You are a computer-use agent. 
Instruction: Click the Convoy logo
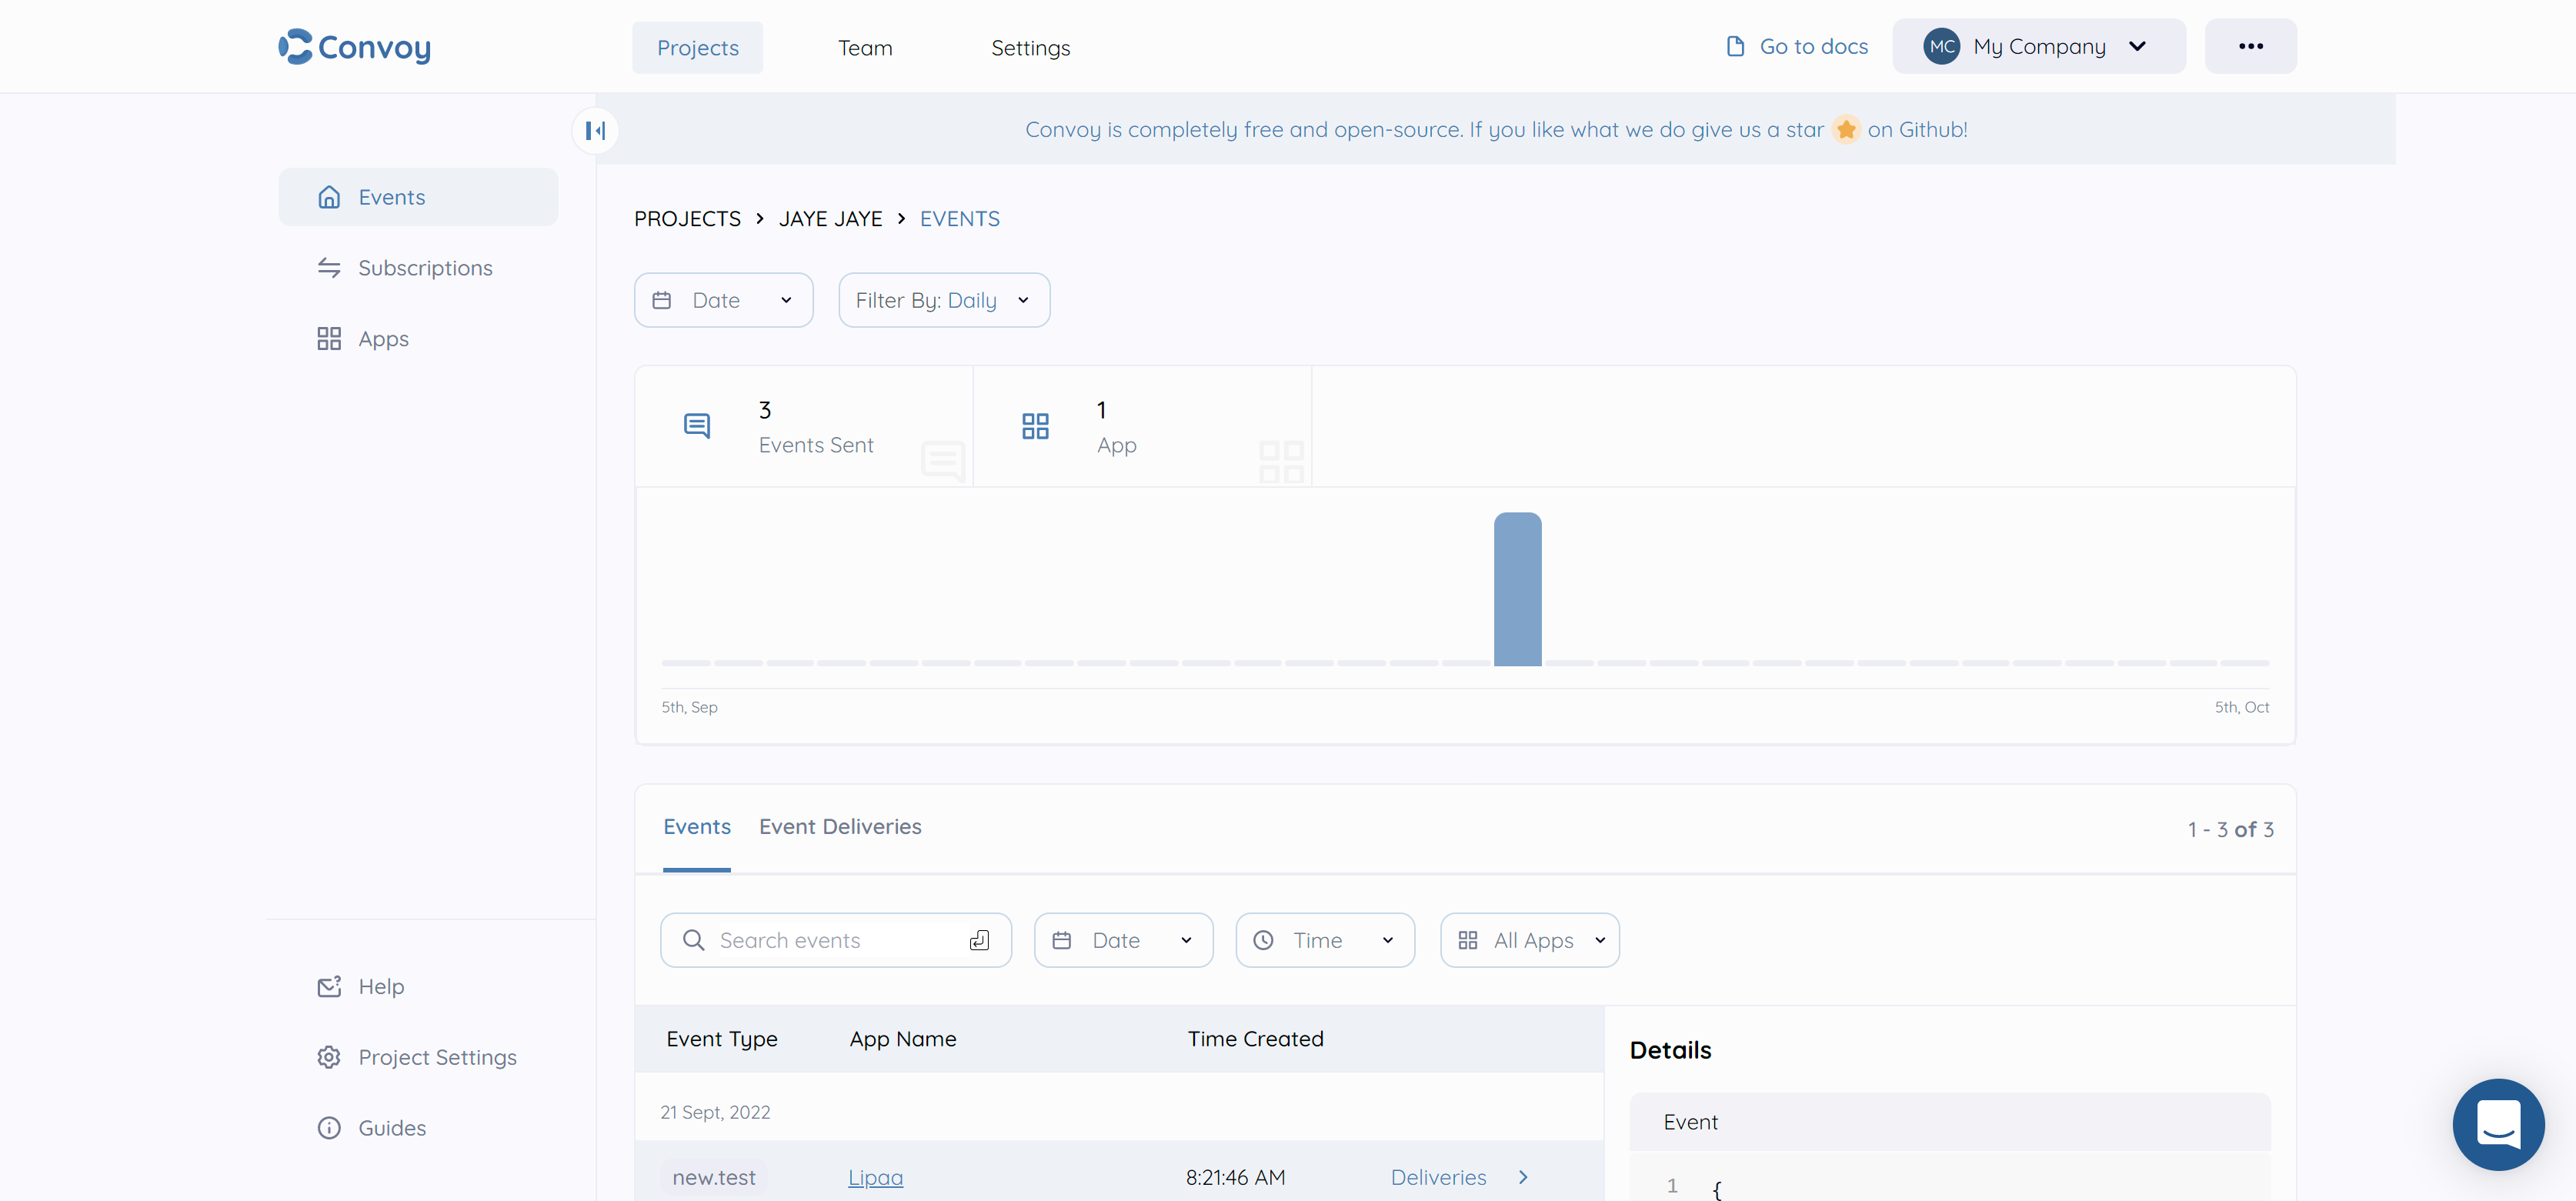tap(354, 46)
